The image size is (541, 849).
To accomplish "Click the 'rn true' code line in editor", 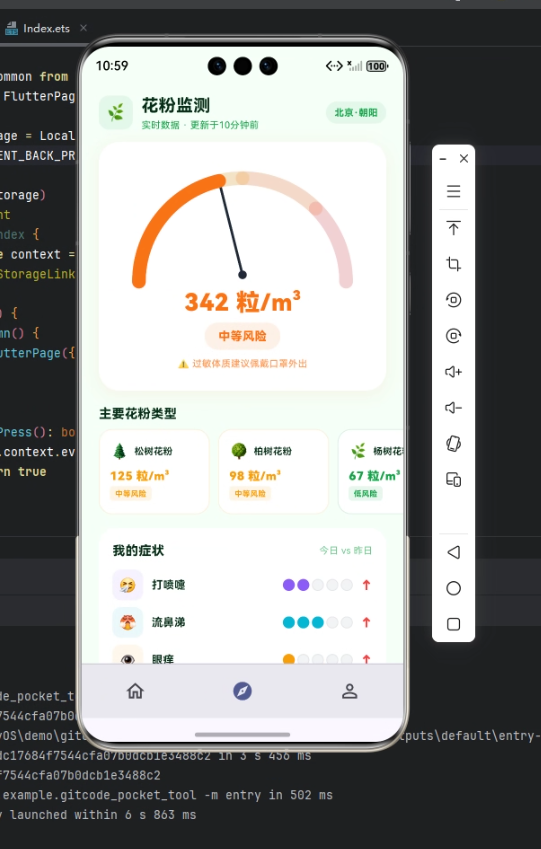I will click(23, 472).
